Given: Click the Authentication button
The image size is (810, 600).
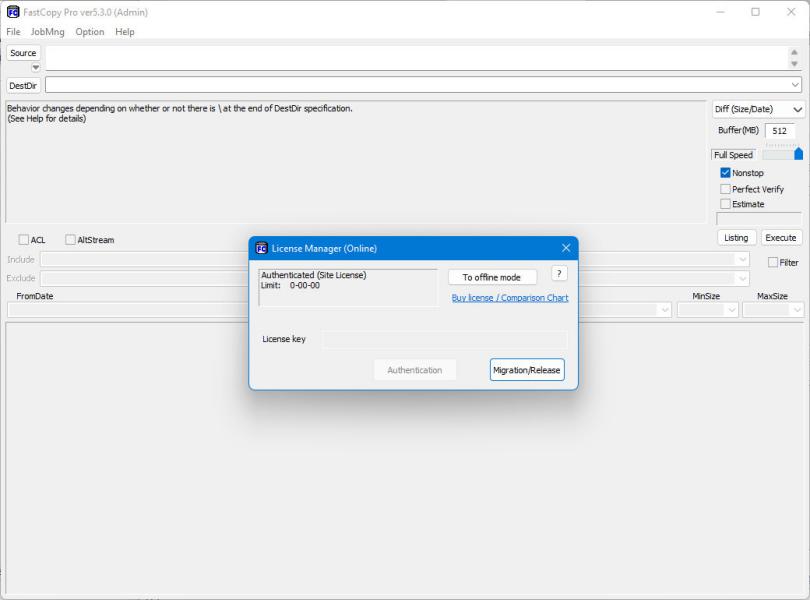Looking at the screenshot, I should click(415, 370).
